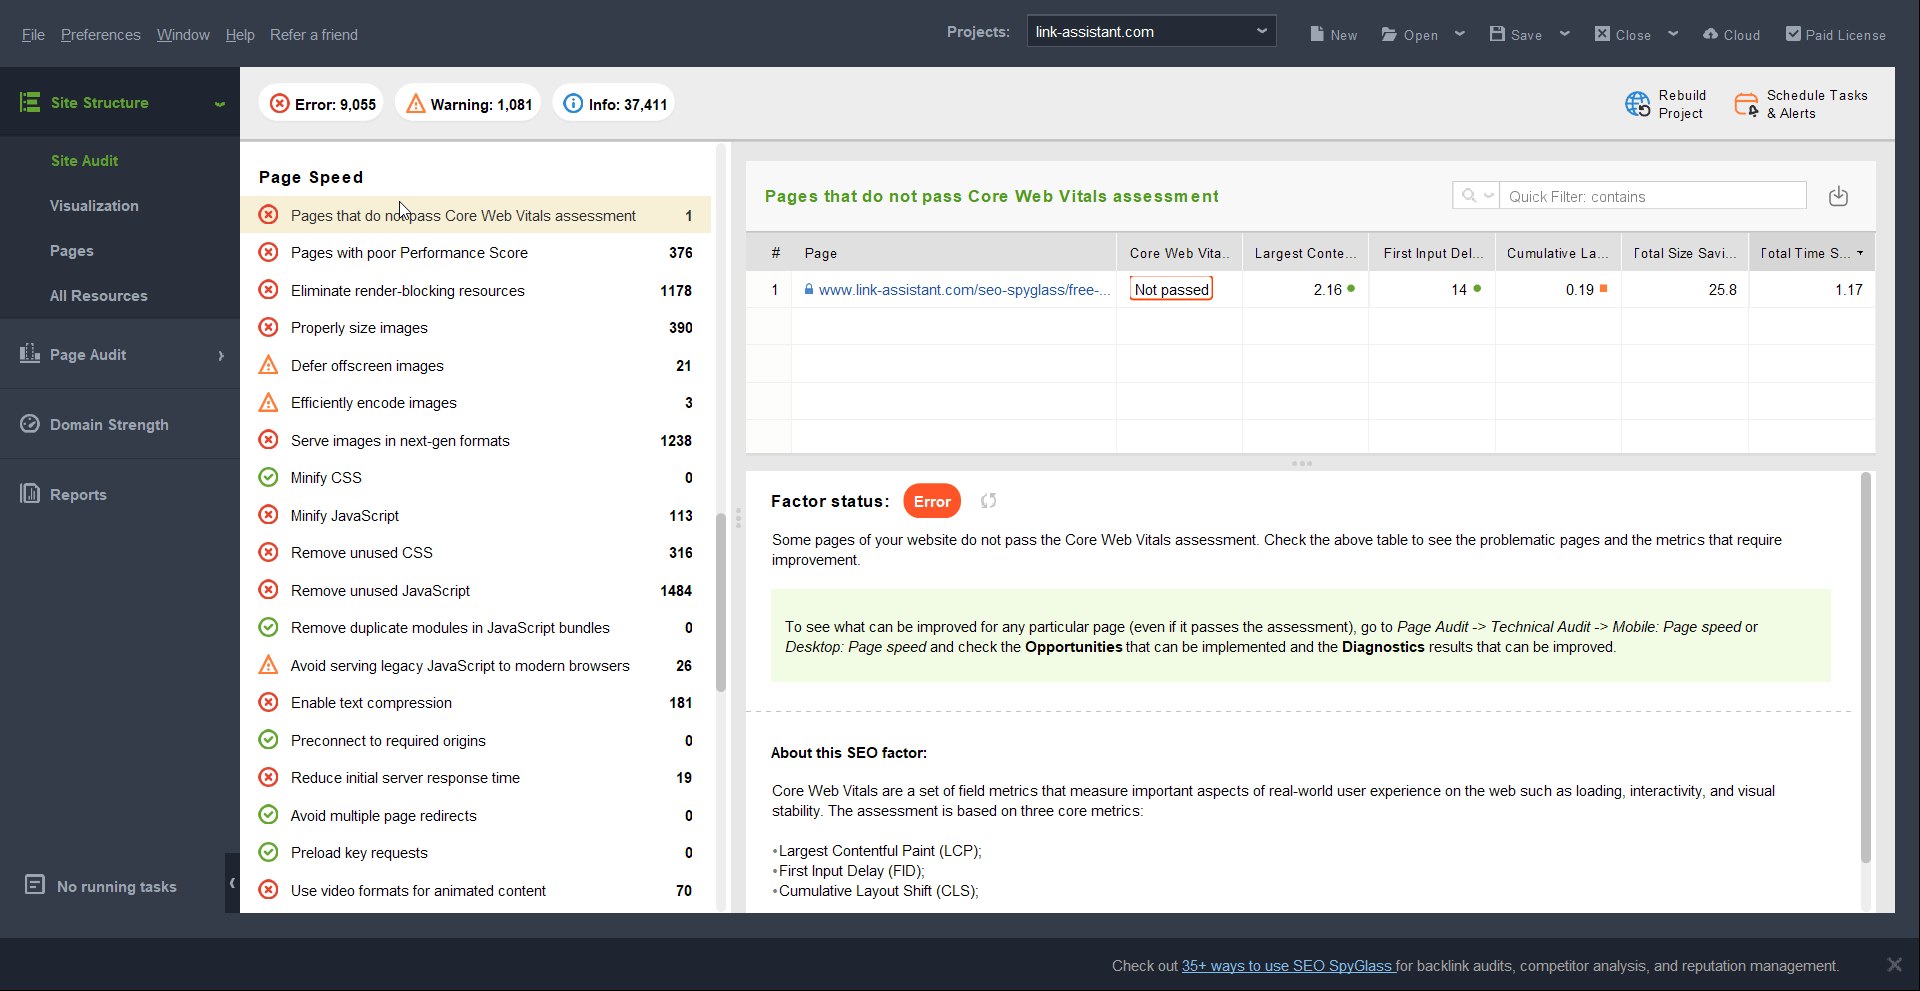Click the Cloud icon in toolbar
Image resolution: width=1920 pixels, height=991 pixels.
1710,34
